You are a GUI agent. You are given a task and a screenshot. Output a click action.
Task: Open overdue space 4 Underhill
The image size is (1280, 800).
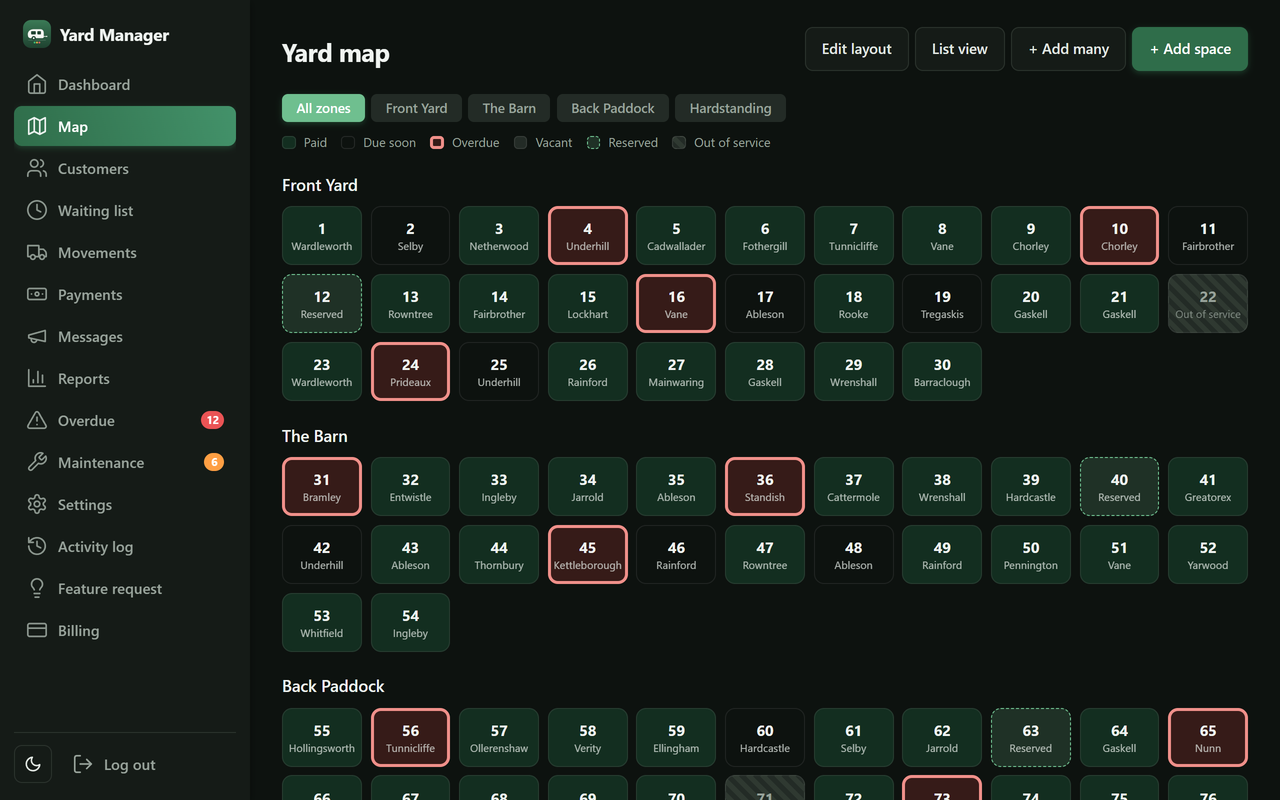point(588,236)
